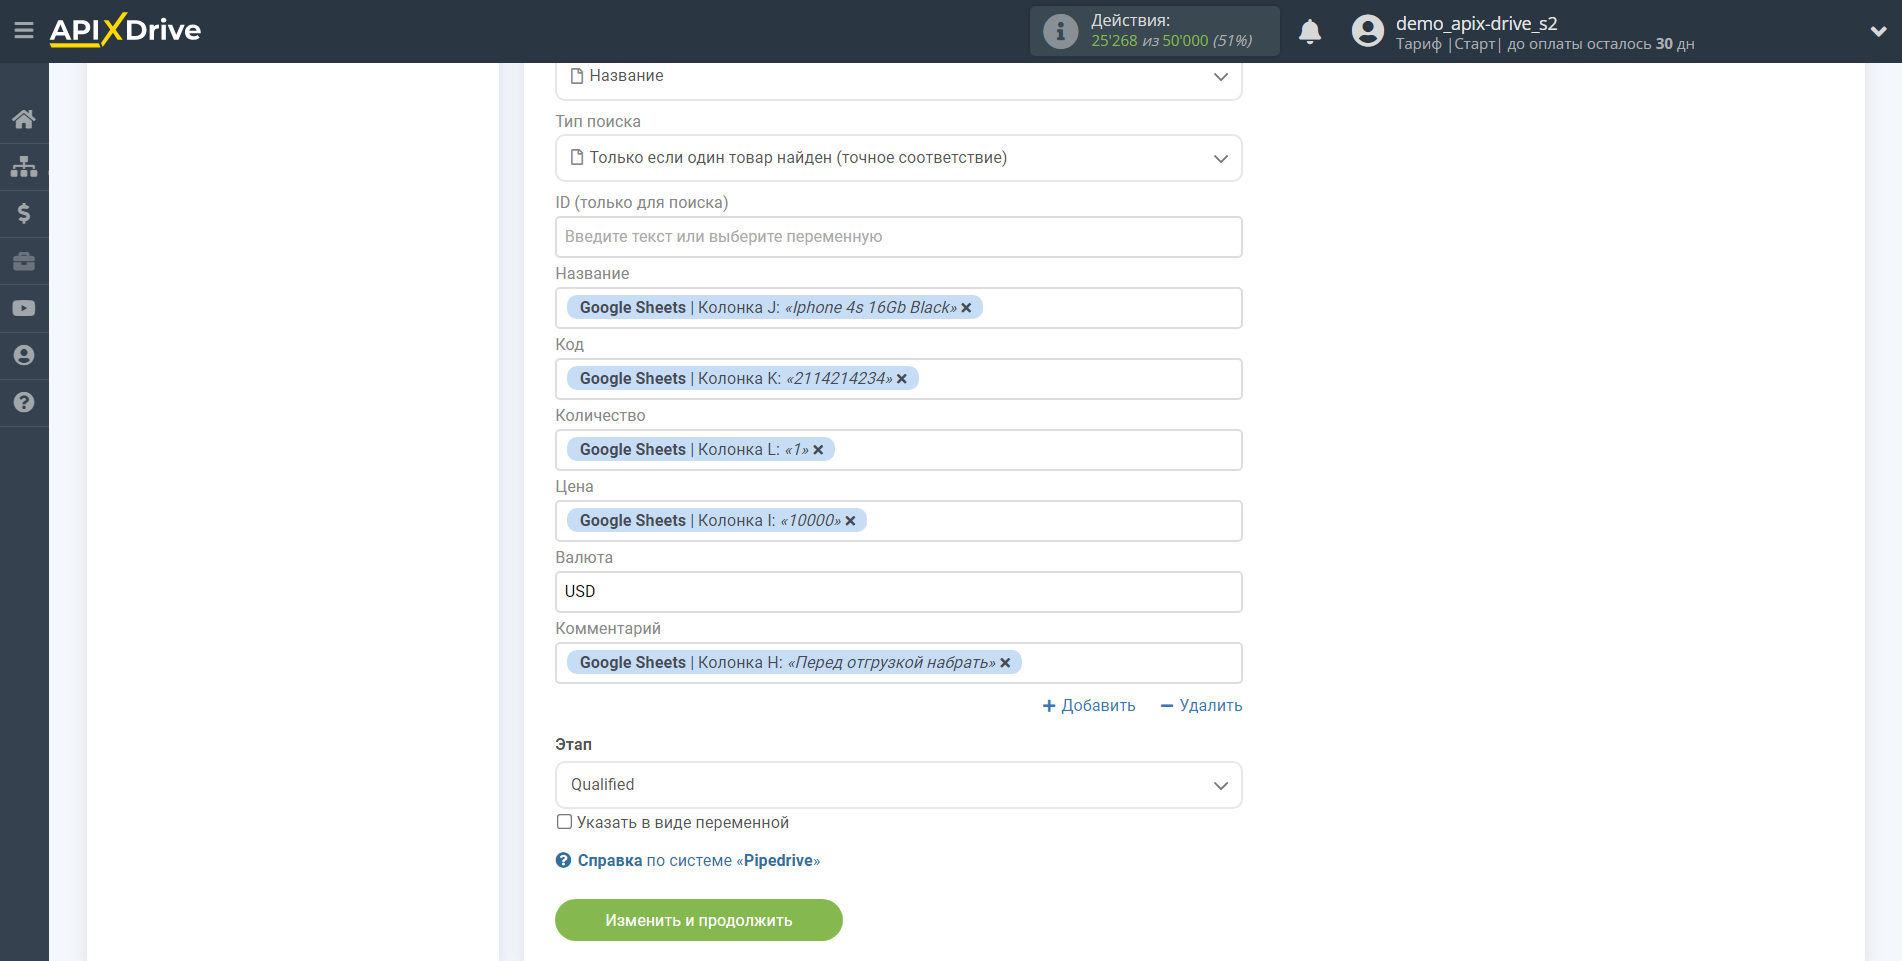This screenshot has height=961, width=1902.
Task: Open the dollar billing icon in sidebar
Action: pos(24,213)
